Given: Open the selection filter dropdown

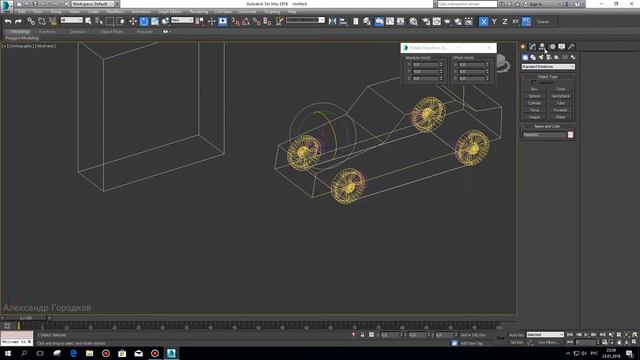Looking at the screenshot, I should [71, 20].
